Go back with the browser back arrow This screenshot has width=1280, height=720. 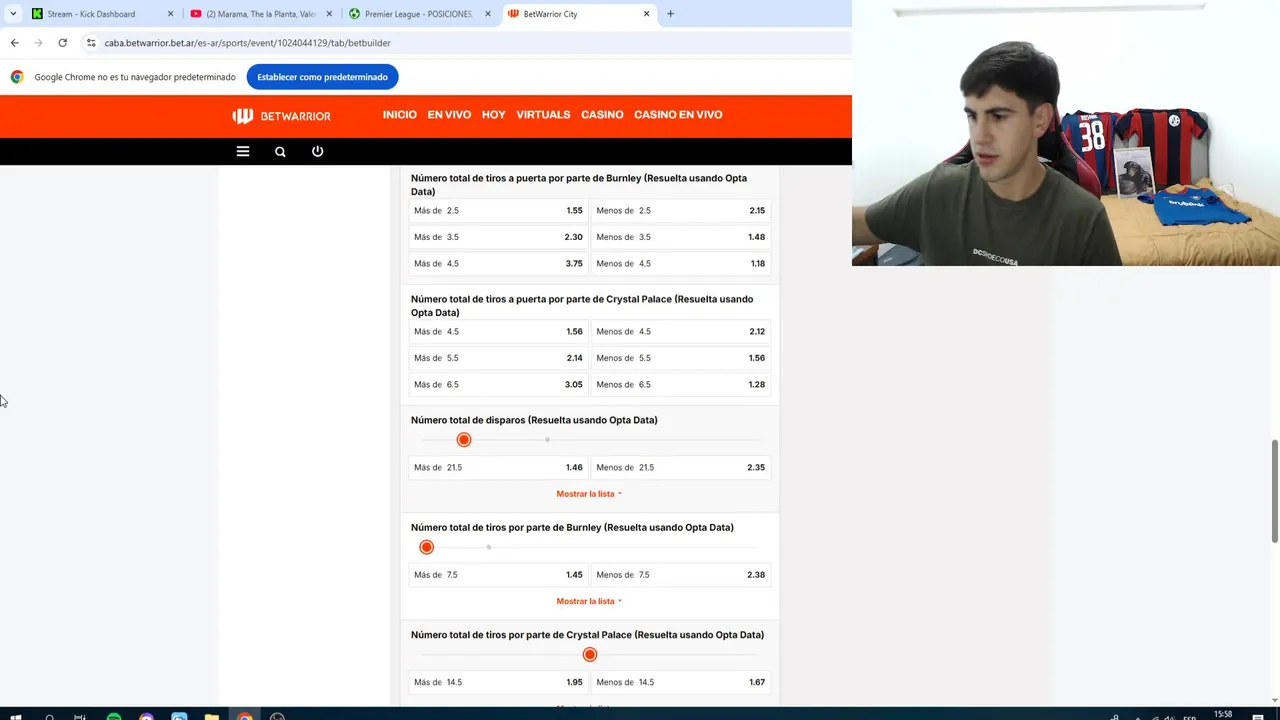tap(14, 43)
